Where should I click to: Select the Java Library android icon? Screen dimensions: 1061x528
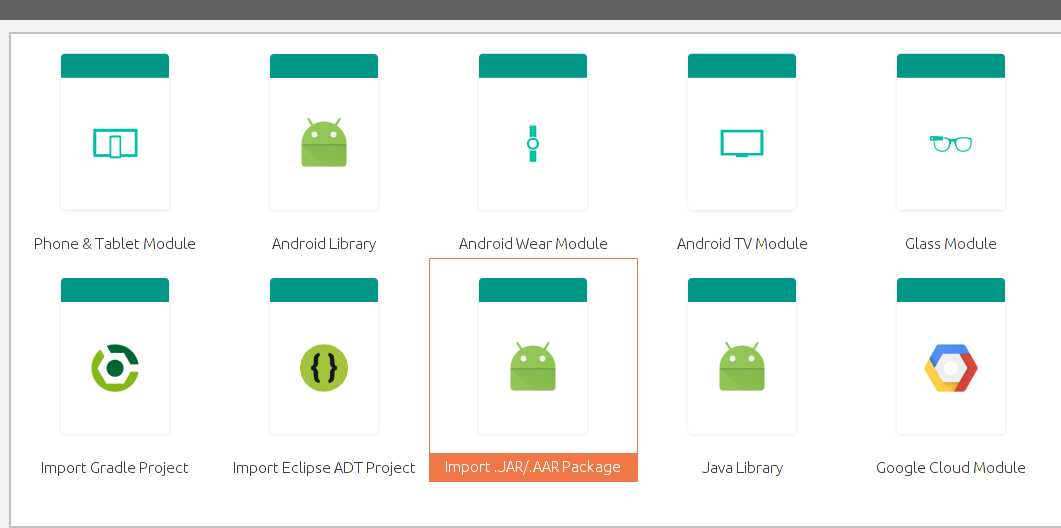(742, 366)
